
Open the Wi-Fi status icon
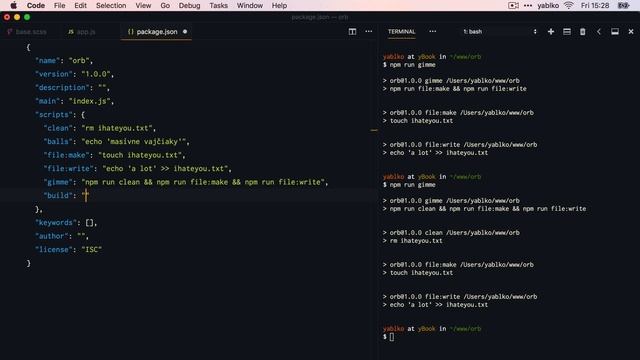click(569, 5)
